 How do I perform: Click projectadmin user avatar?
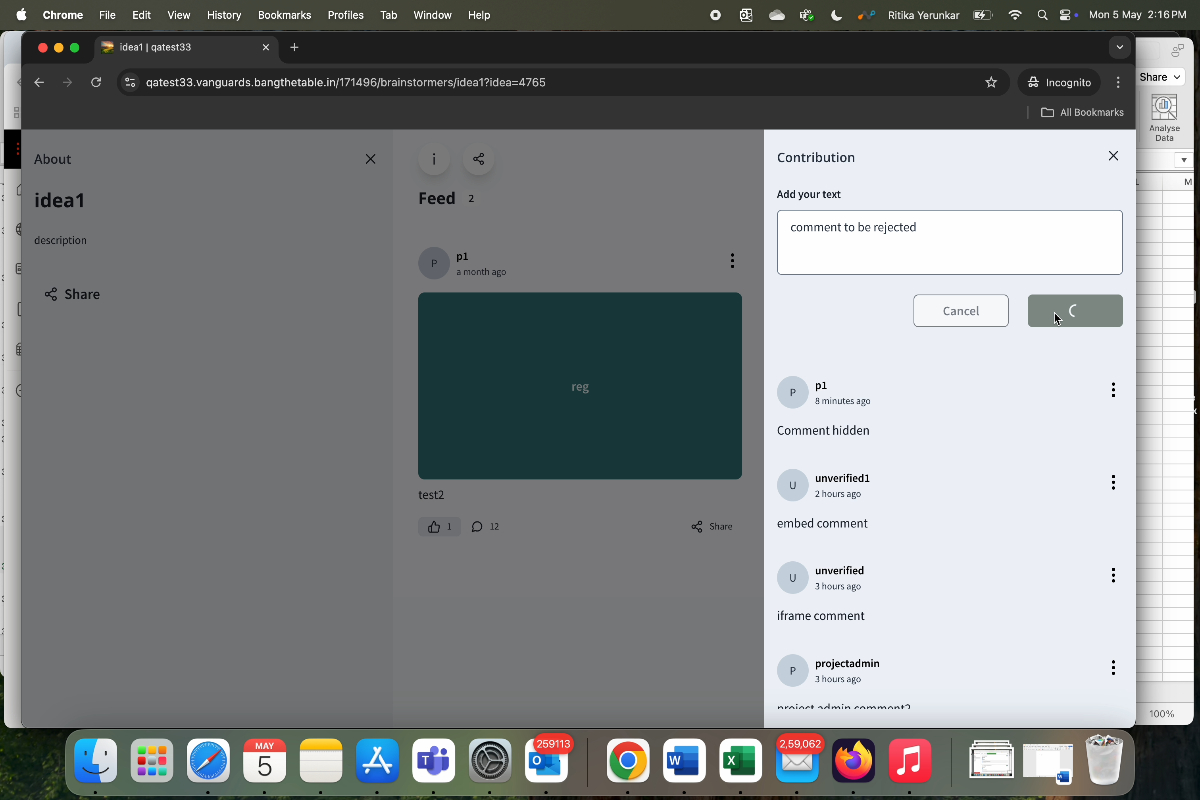pyautogui.click(x=792, y=670)
